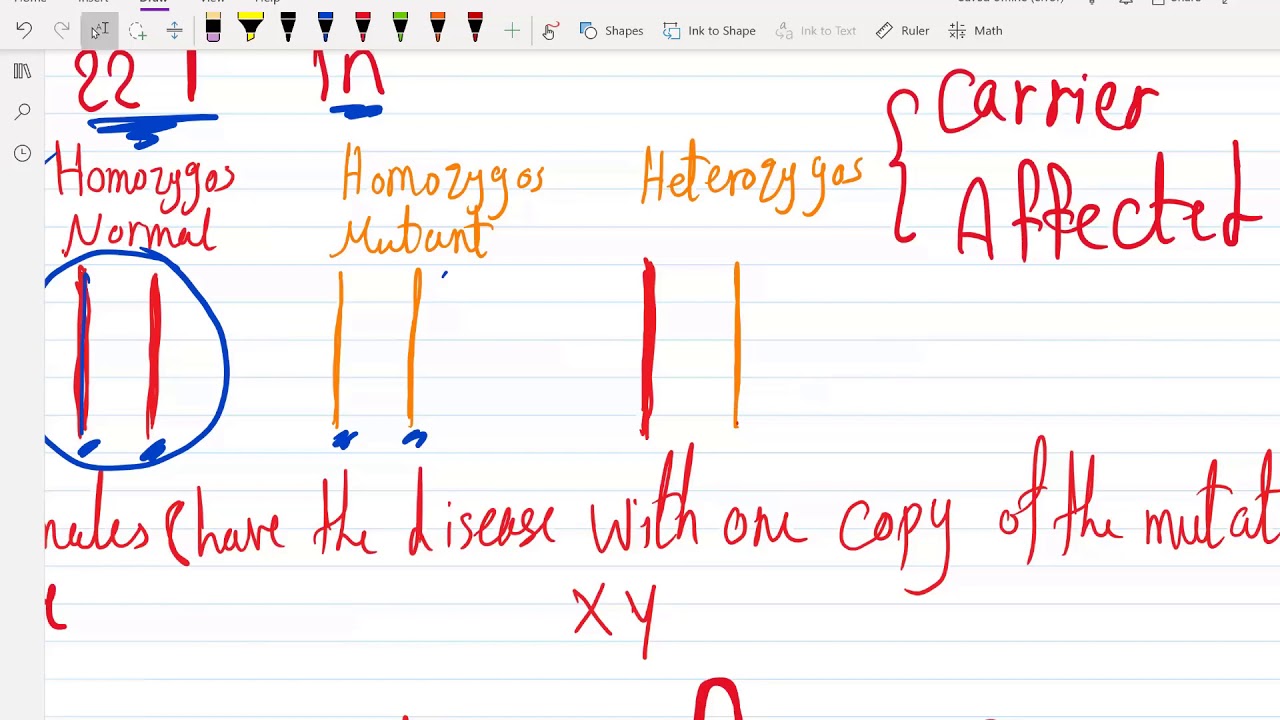This screenshot has height=720, width=1280.
Task: Switch to the Draw tab
Action: 153,3
